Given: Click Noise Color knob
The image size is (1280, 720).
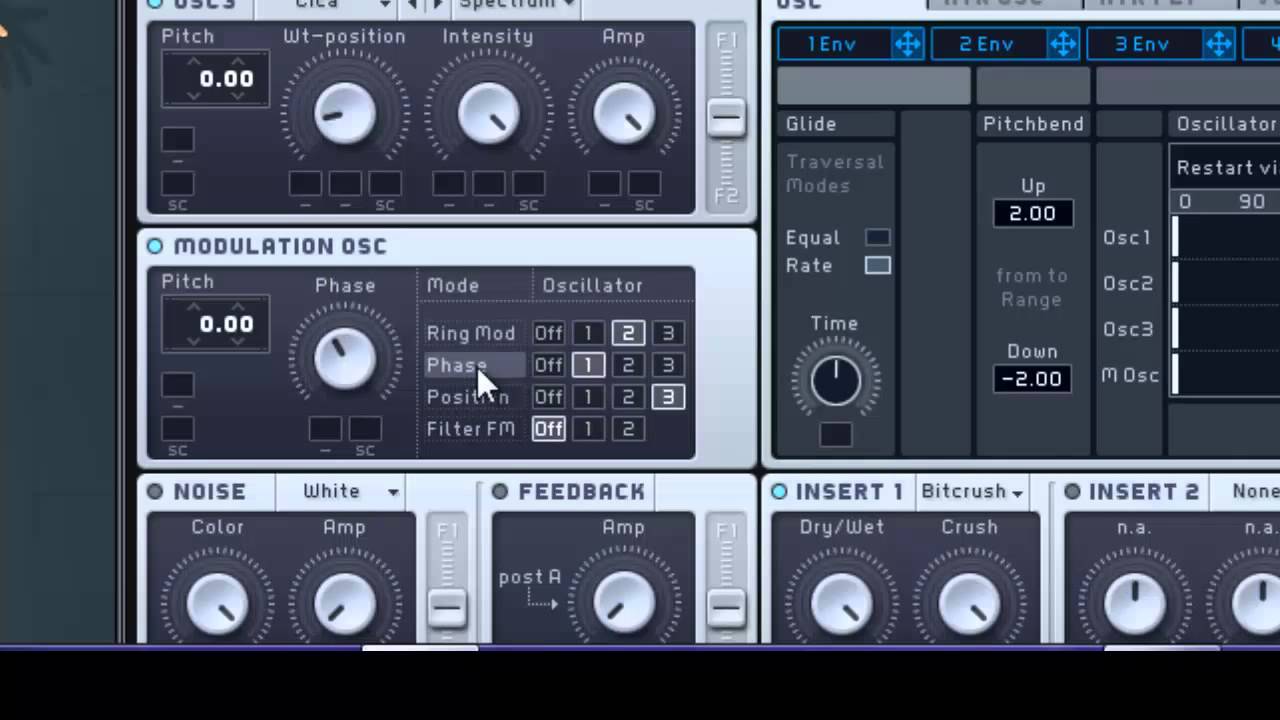Looking at the screenshot, I should tap(218, 603).
